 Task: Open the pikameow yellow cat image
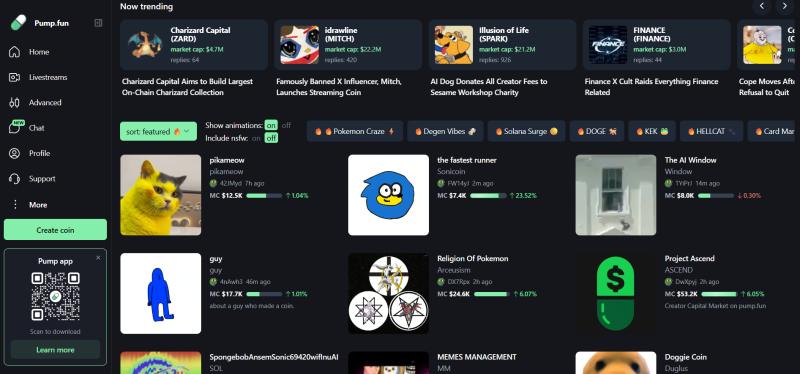[x=161, y=195]
